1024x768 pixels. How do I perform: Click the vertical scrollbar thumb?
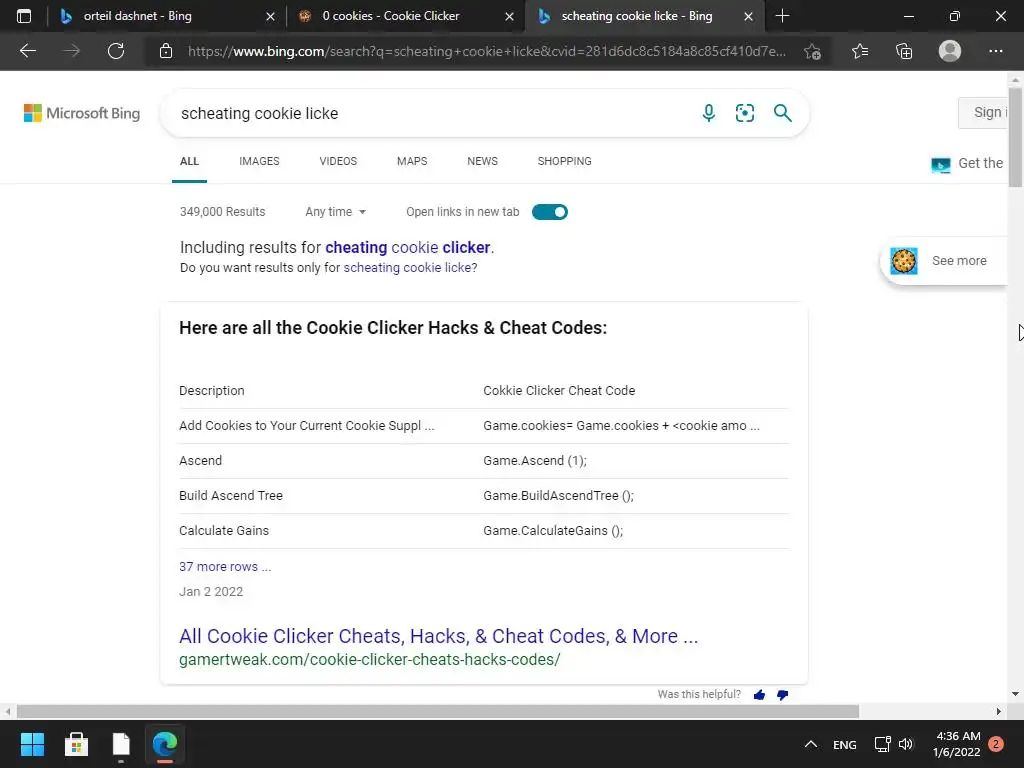pos(1016,138)
